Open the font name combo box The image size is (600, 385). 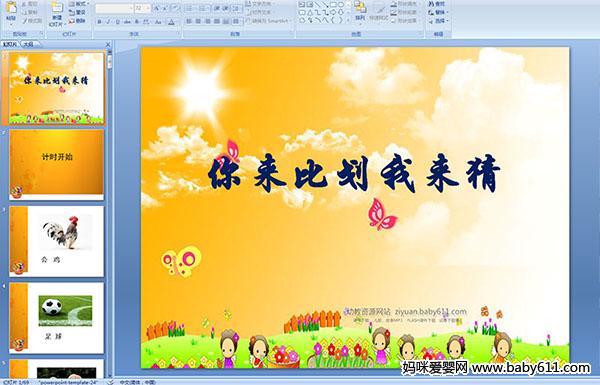(x=114, y=8)
